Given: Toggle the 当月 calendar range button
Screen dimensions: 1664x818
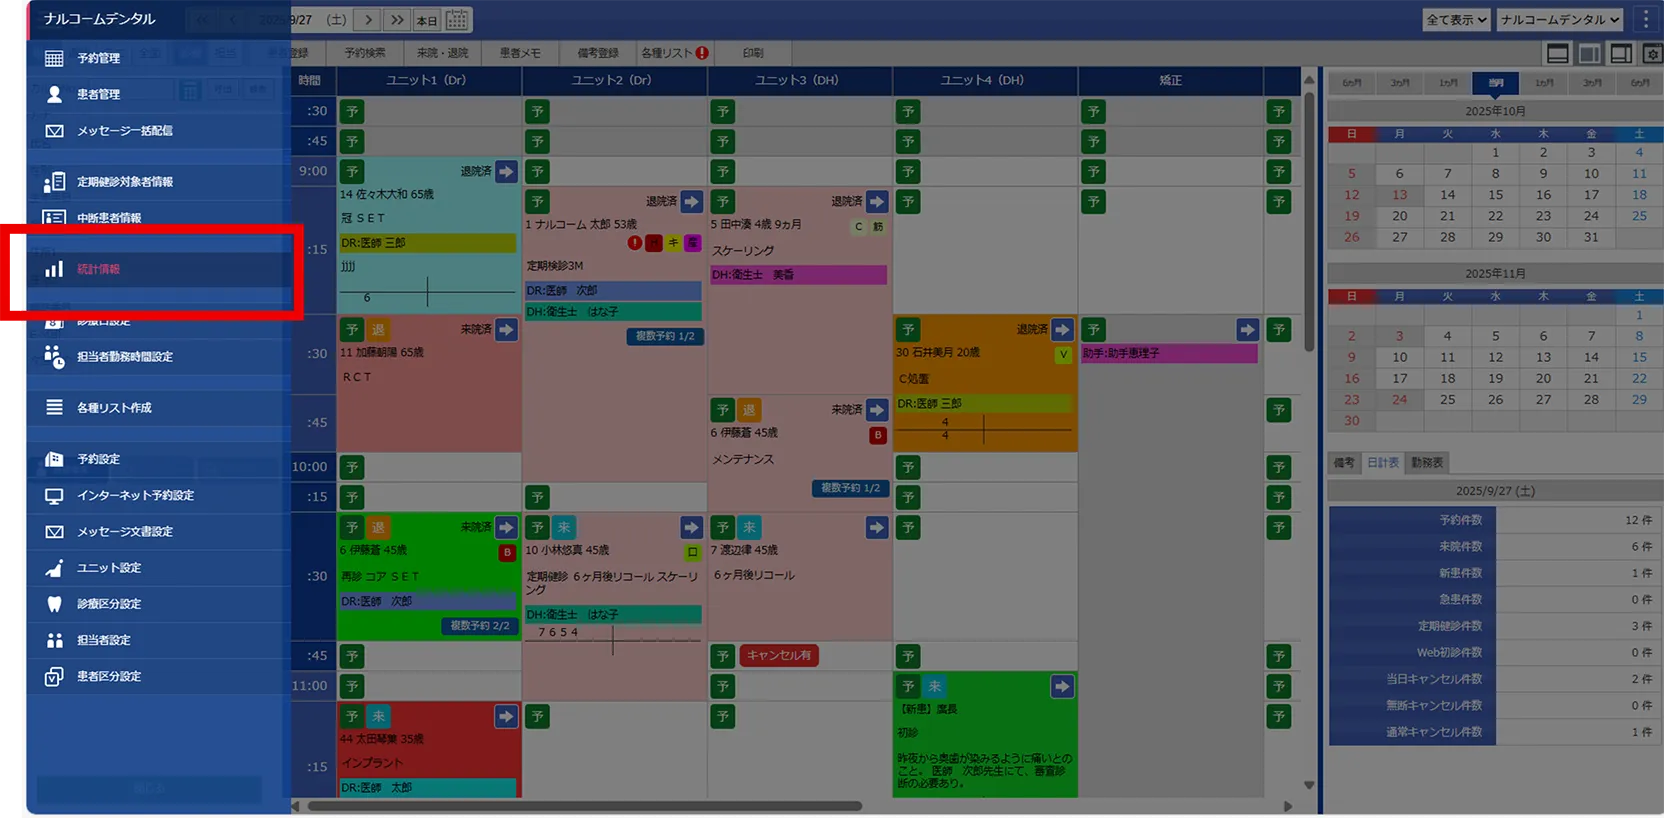Looking at the screenshot, I should 1495,83.
